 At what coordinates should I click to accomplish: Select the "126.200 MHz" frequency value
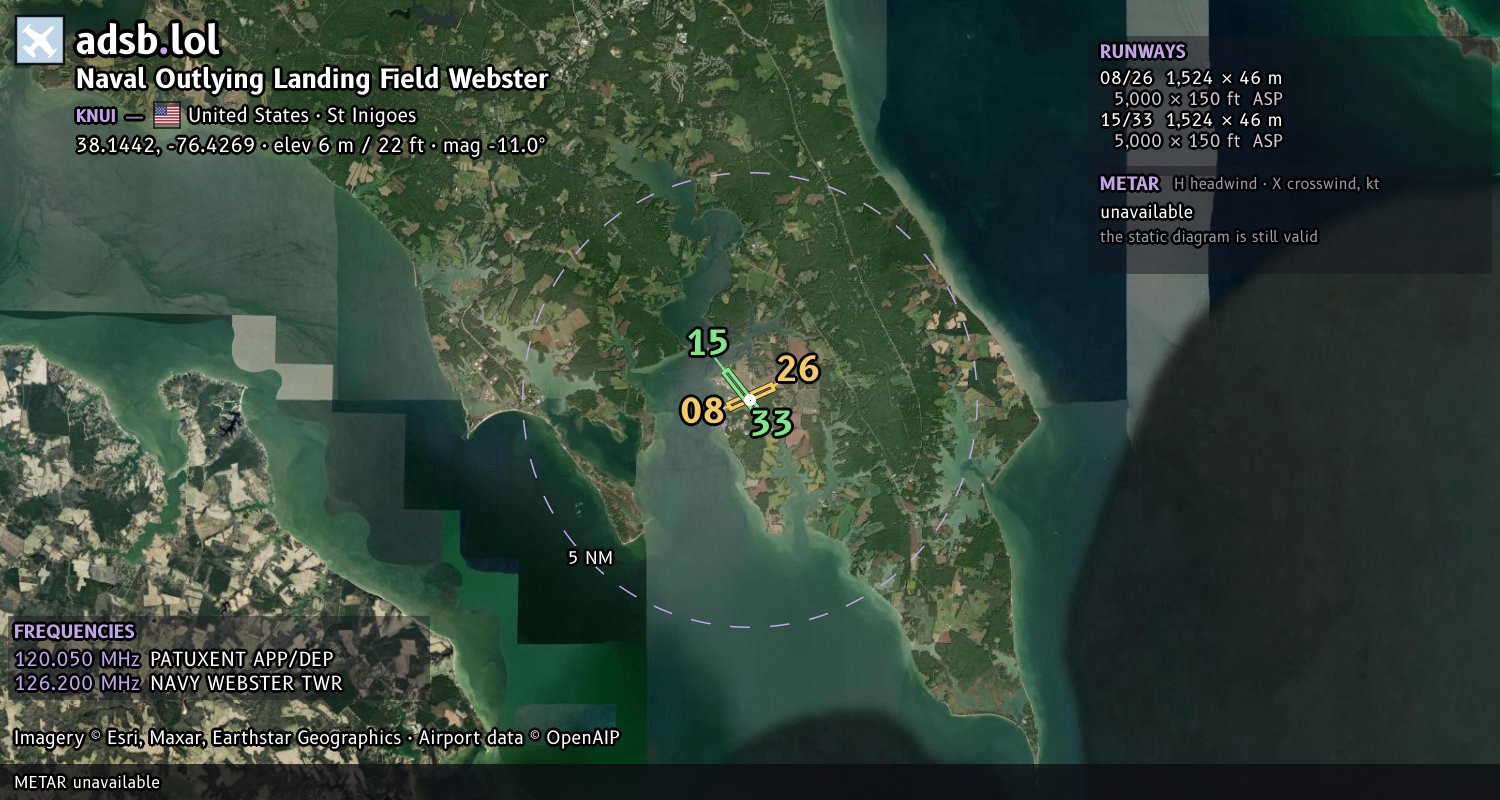coord(77,684)
